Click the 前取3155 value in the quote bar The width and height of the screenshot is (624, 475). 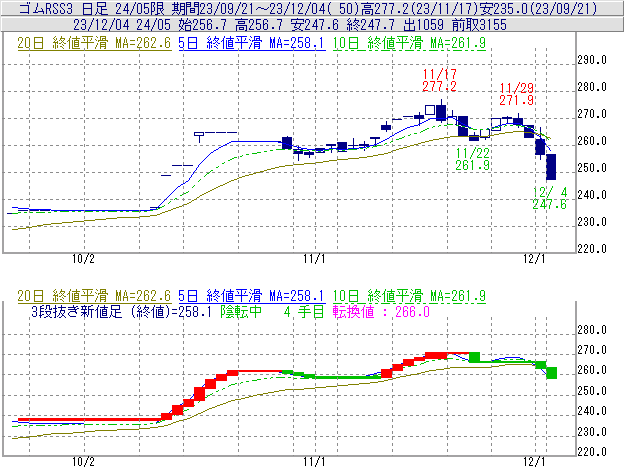click(480, 25)
